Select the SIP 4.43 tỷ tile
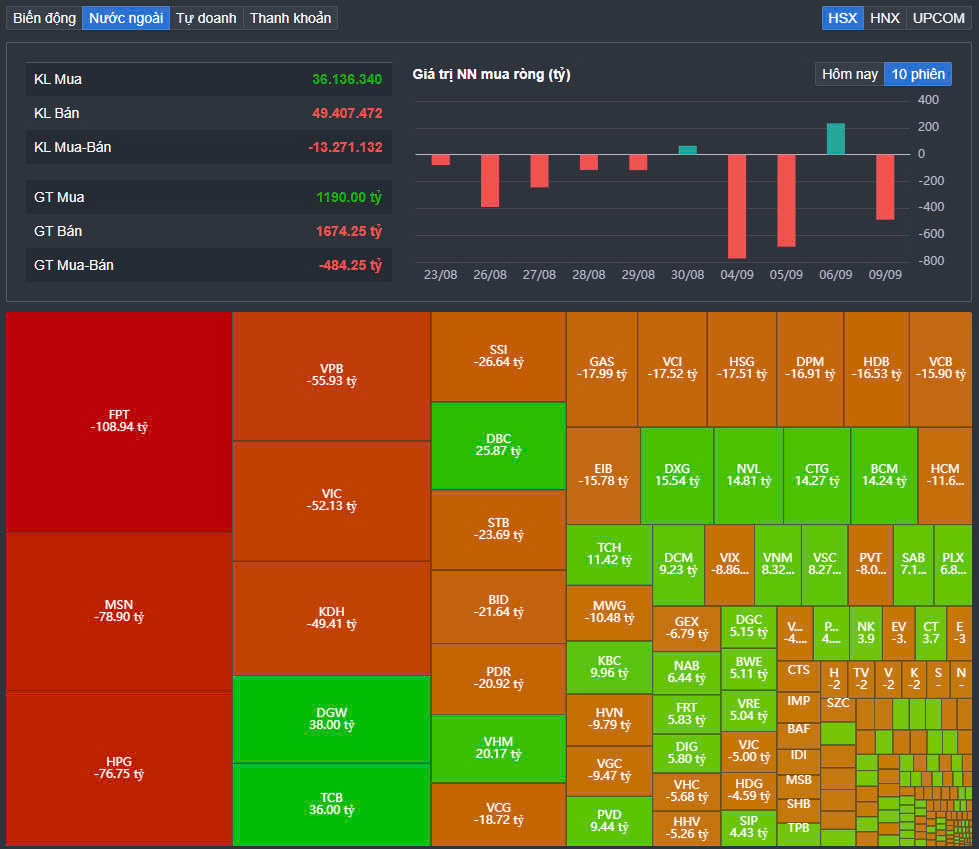 (749, 828)
